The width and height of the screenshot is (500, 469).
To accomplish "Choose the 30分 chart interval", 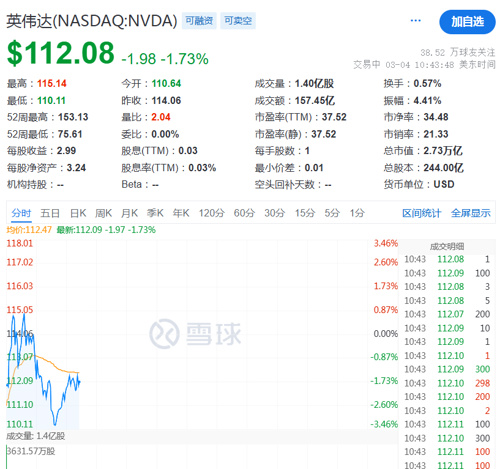I will click(275, 213).
